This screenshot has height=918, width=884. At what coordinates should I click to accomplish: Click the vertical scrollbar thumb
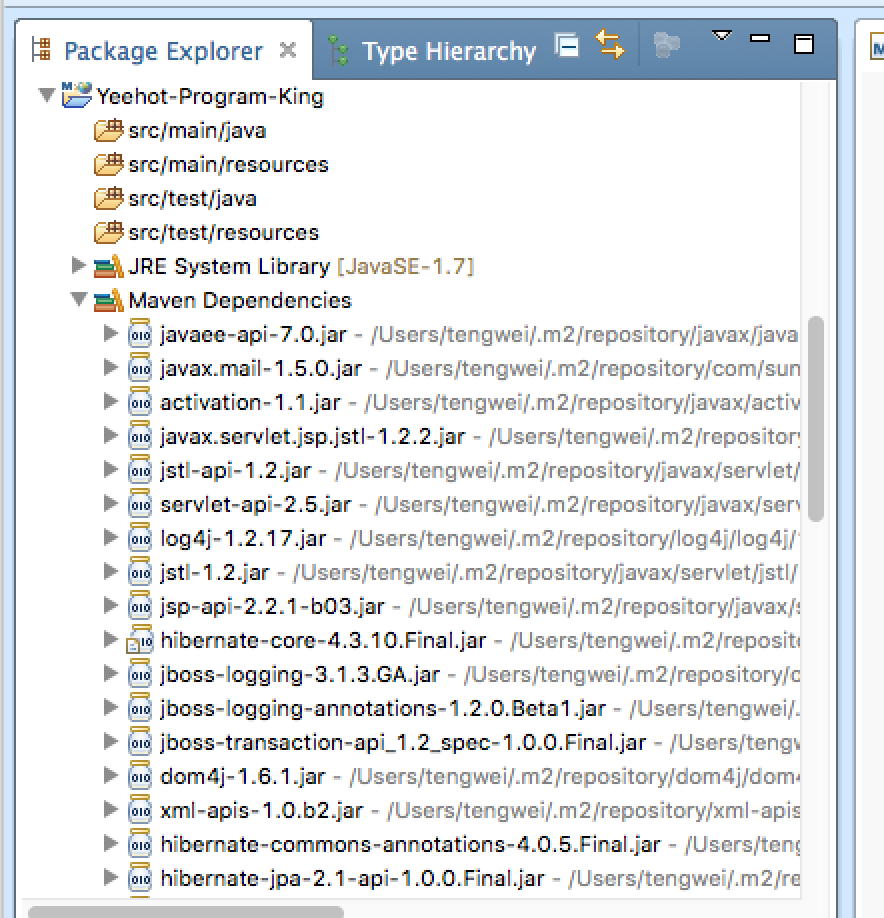point(816,419)
